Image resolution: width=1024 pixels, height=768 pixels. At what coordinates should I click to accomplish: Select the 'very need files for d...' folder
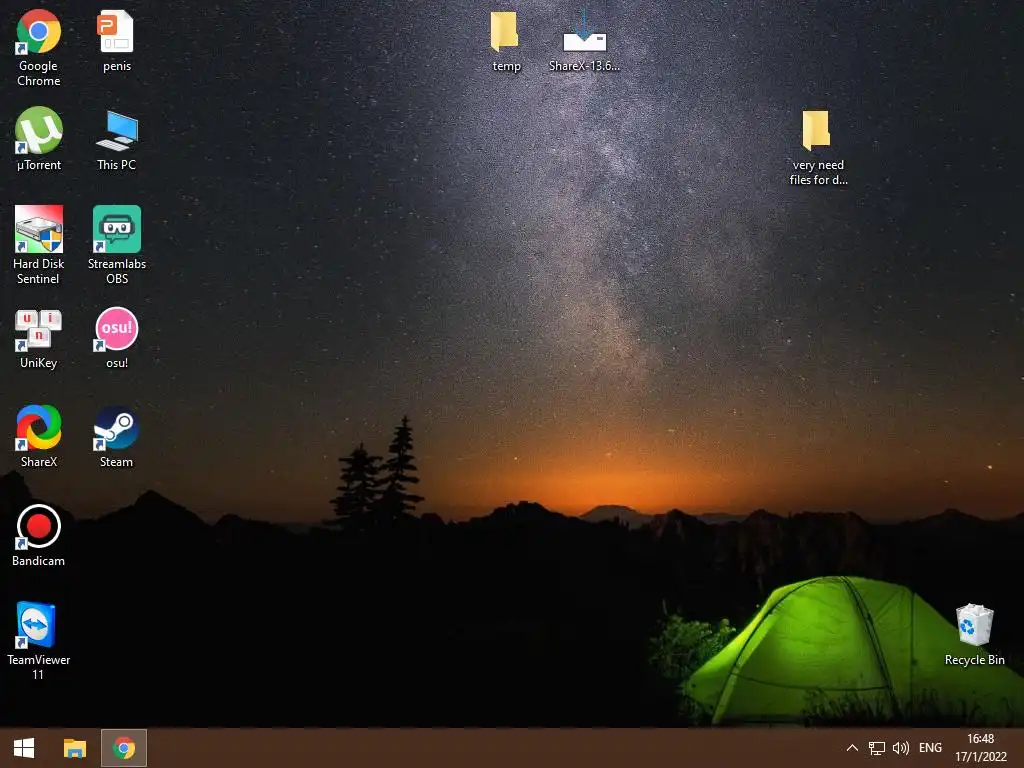(818, 148)
